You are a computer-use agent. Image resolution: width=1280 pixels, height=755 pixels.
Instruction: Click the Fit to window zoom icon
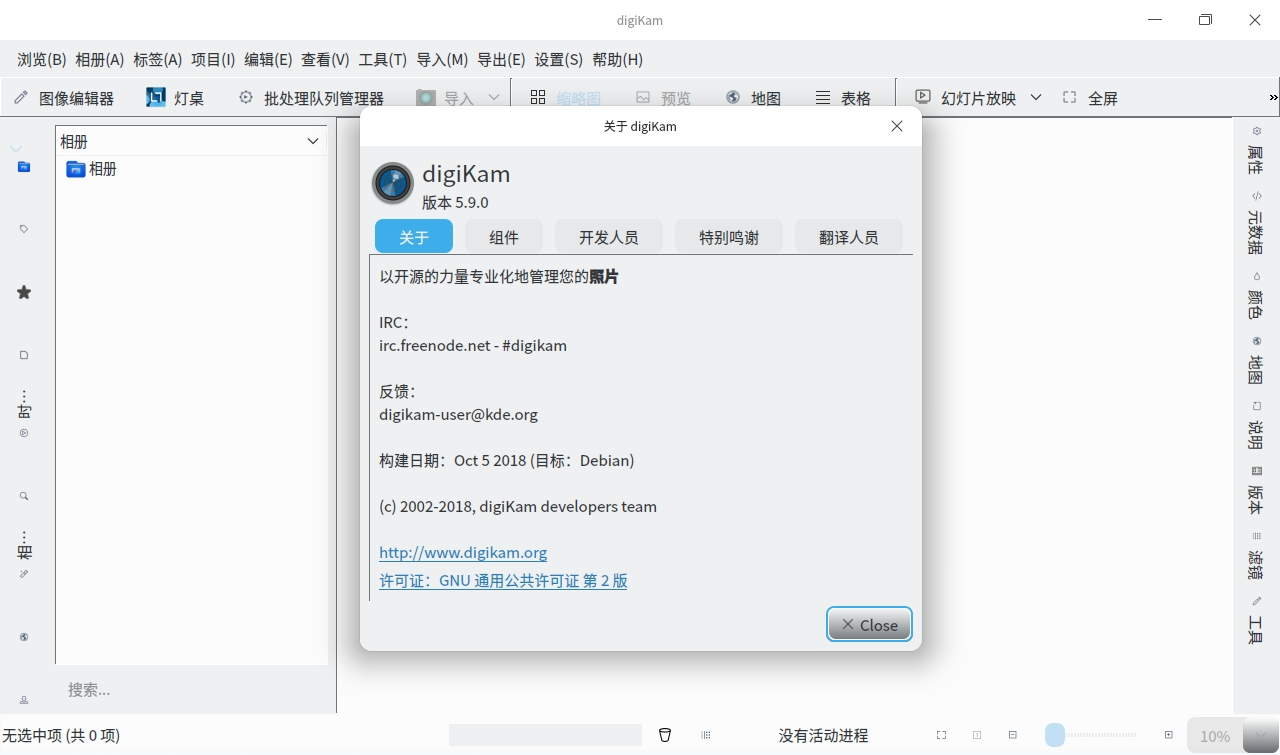[941, 735]
